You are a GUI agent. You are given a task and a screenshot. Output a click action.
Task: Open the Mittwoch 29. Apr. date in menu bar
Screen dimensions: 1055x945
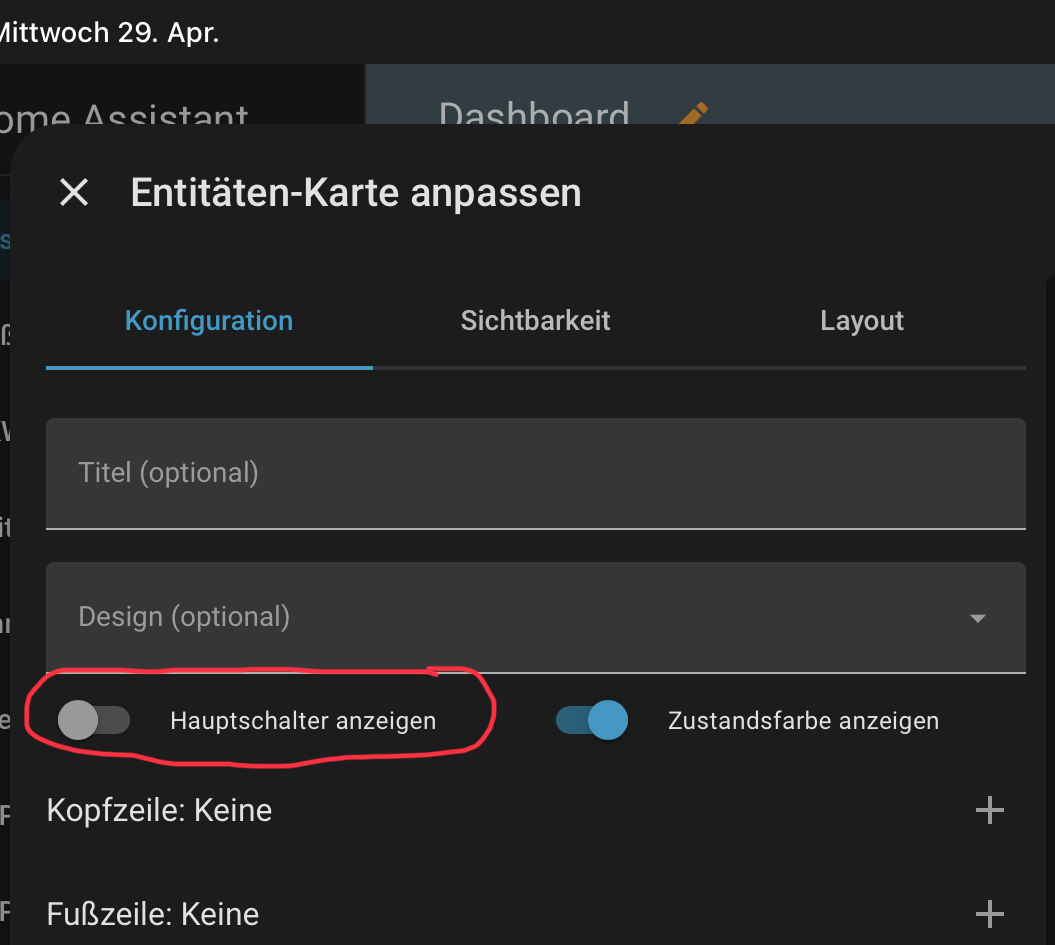point(108,32)
